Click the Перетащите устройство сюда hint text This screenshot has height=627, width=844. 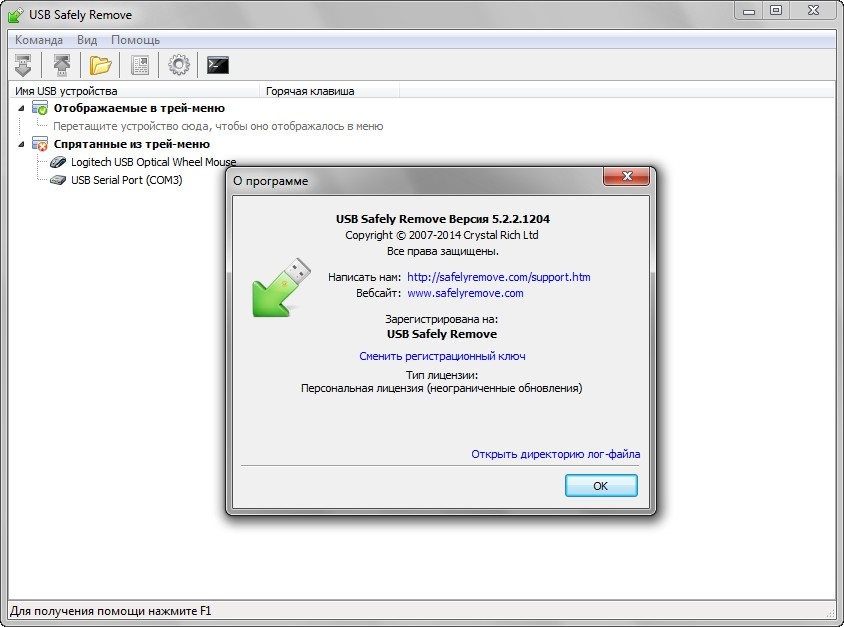(x=218, y=126)
